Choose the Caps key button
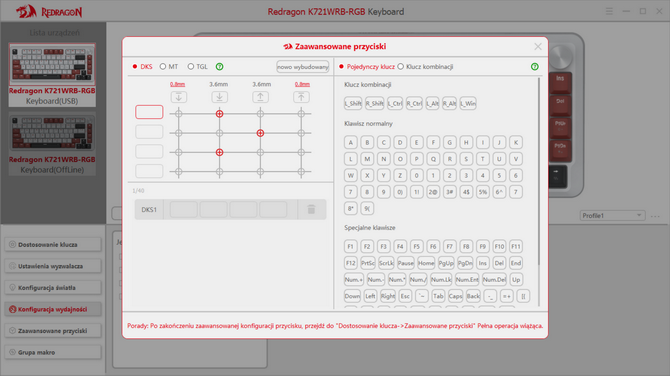The height and width of the screenshot is (376, 670). [455, 296]
